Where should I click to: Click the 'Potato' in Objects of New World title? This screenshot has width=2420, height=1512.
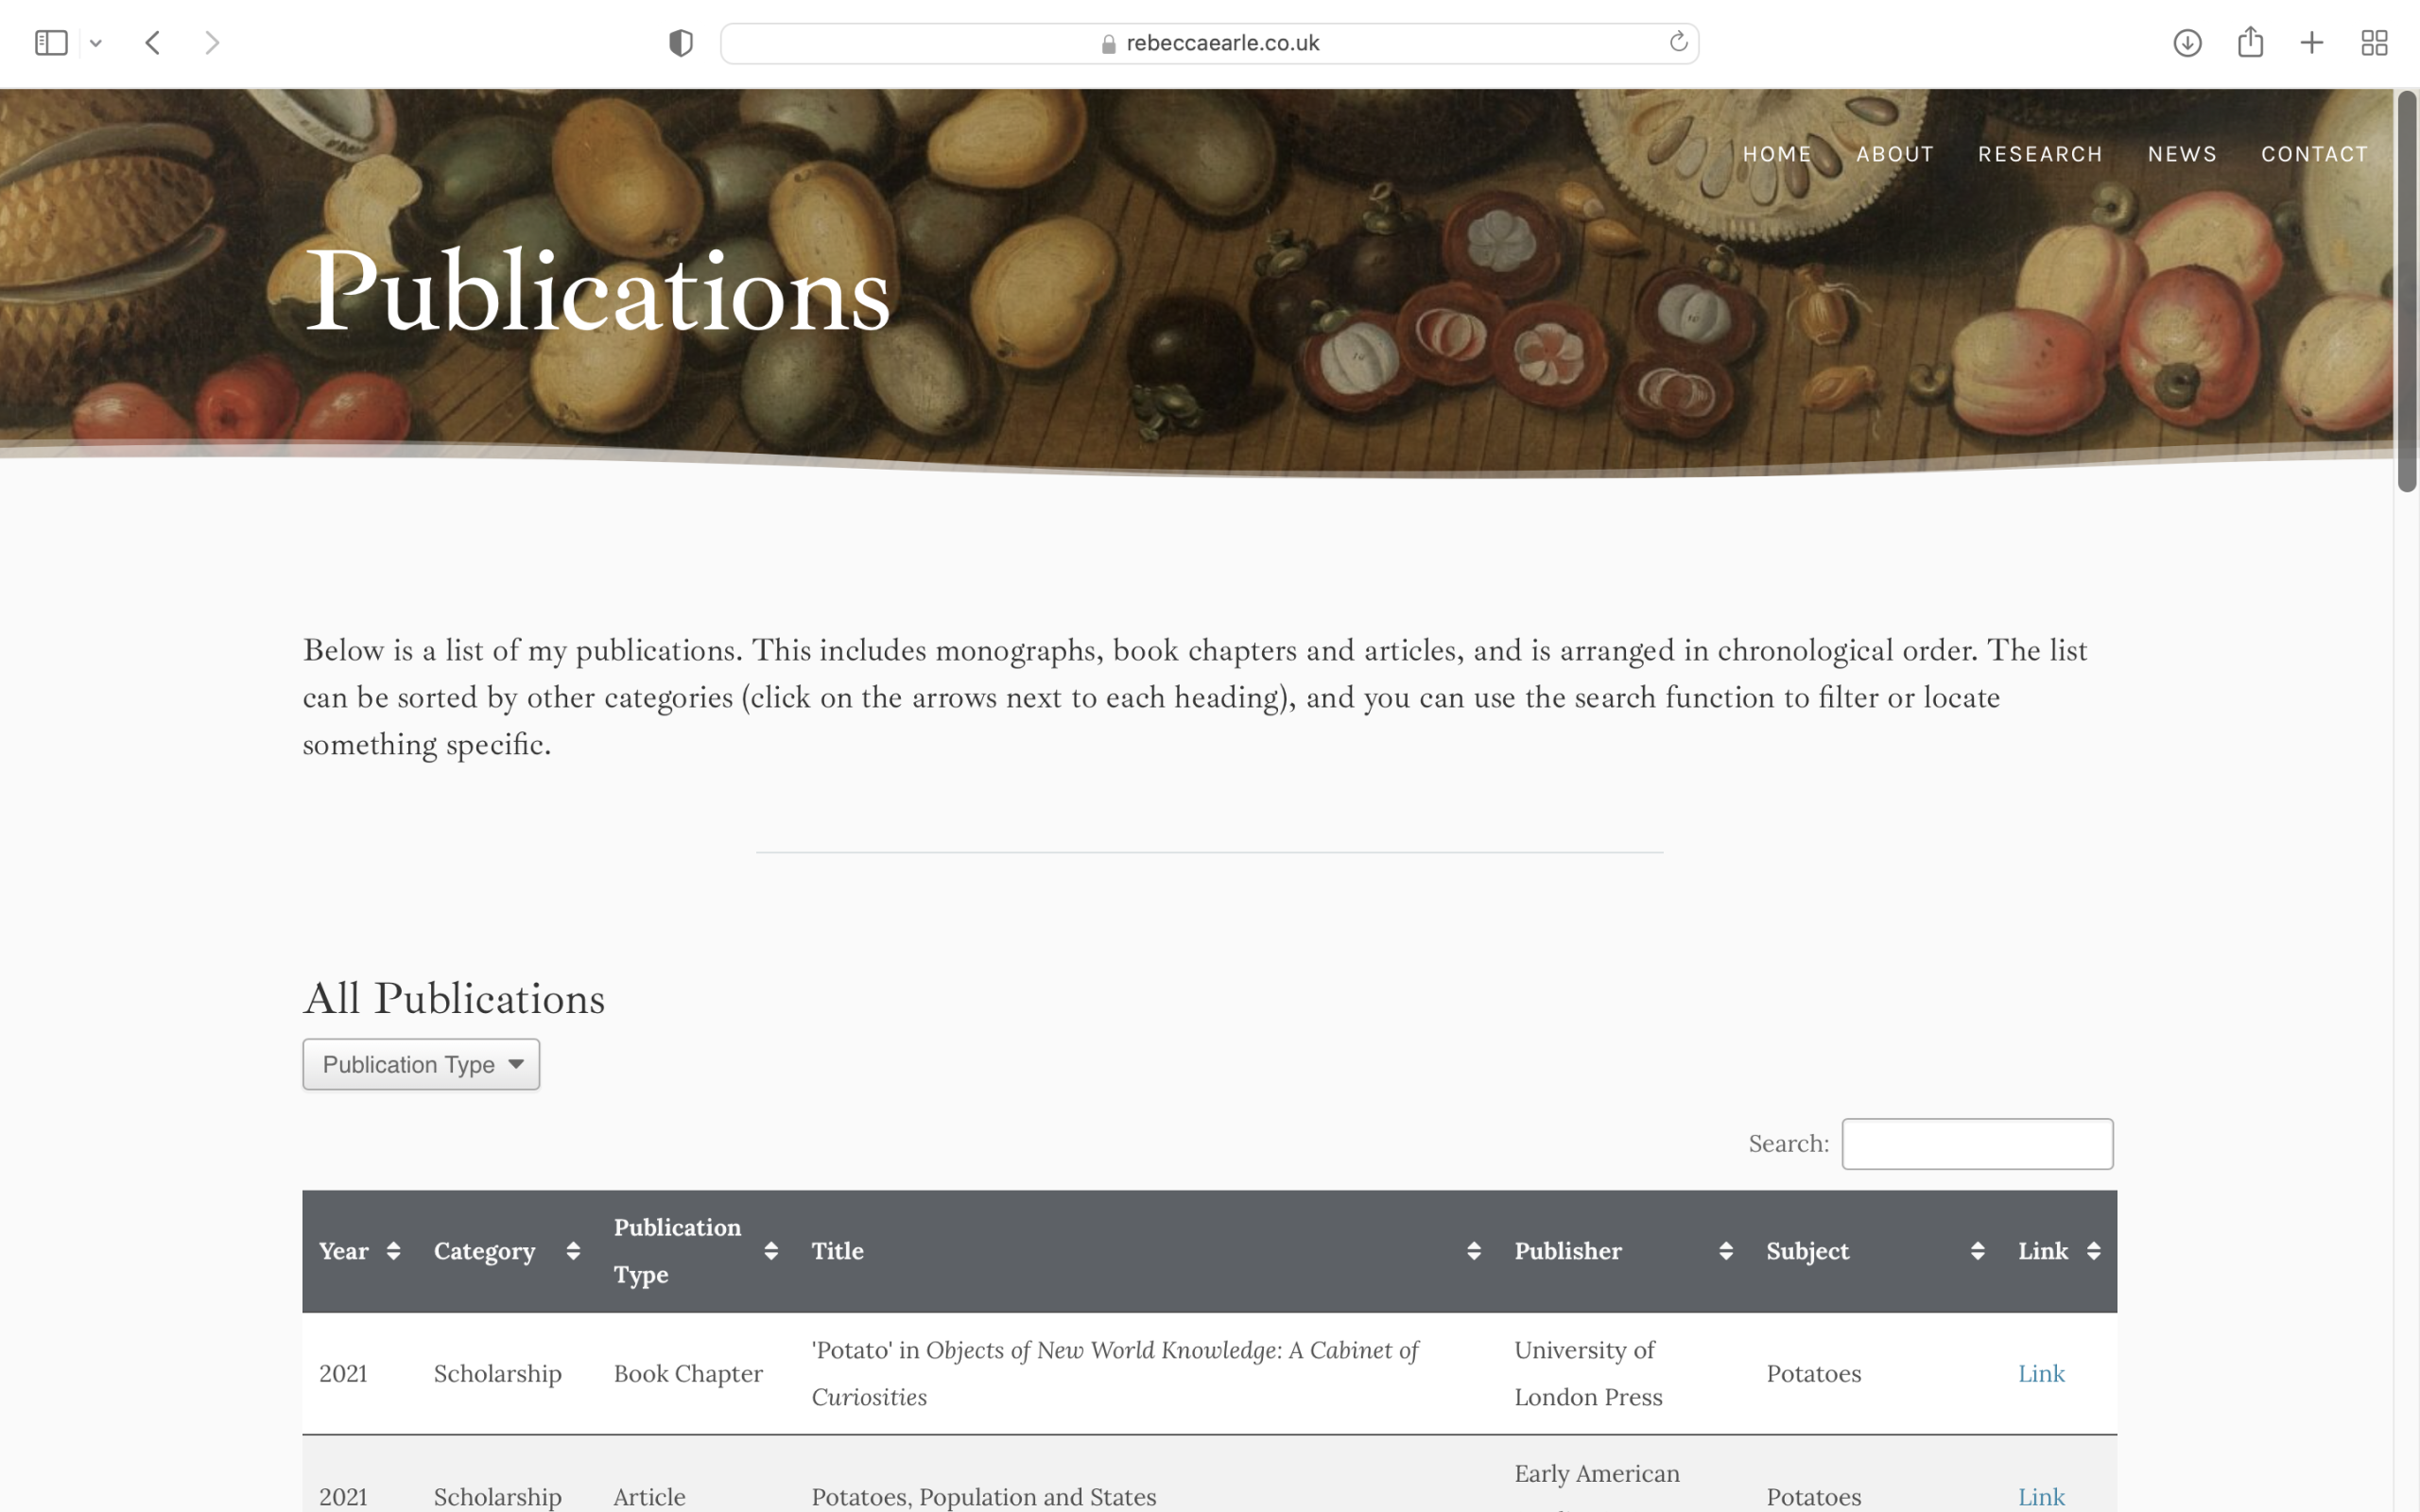point(1115,1373)
